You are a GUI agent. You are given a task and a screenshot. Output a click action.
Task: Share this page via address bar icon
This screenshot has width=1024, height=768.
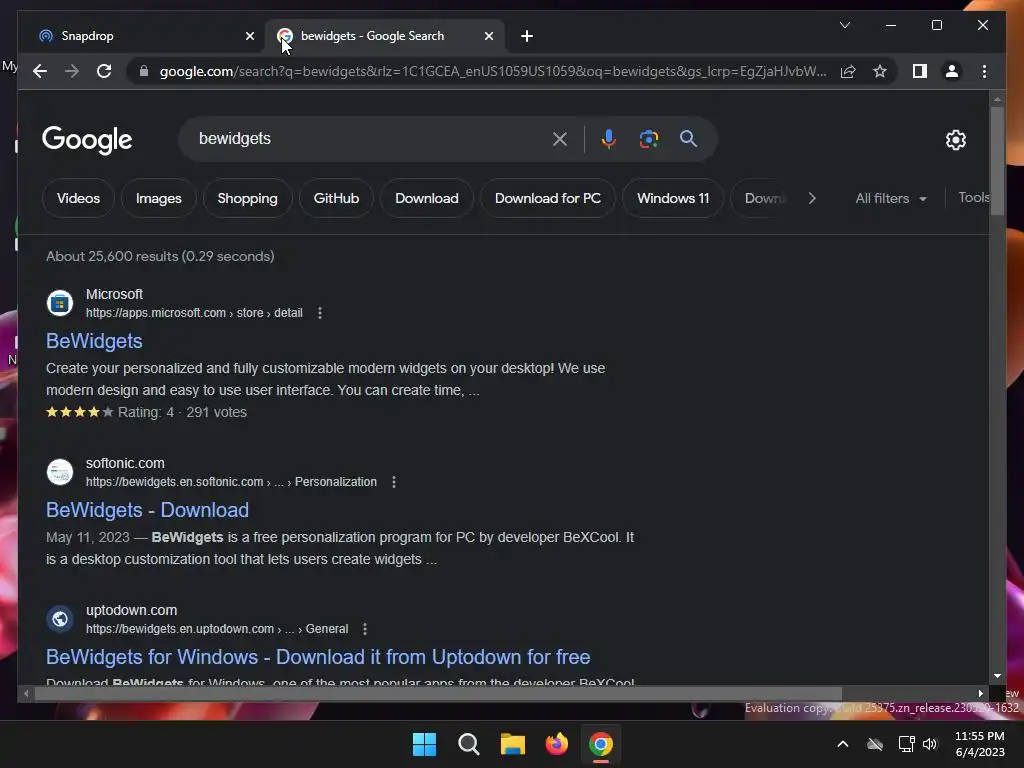[848, 71]
